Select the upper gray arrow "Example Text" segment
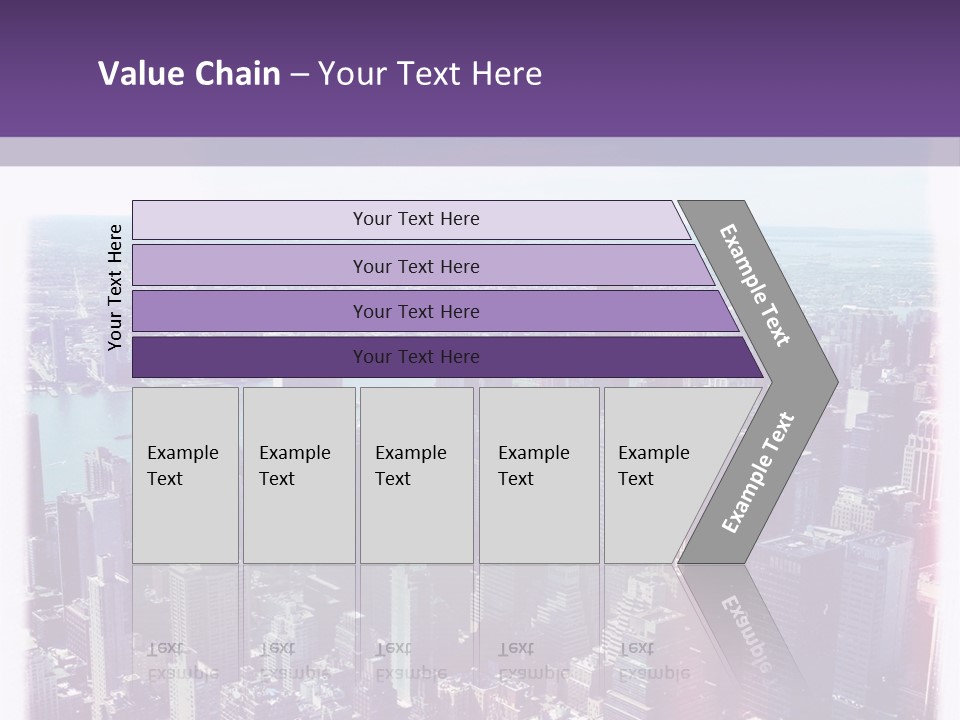960x720 pixels. coord(757,285)
